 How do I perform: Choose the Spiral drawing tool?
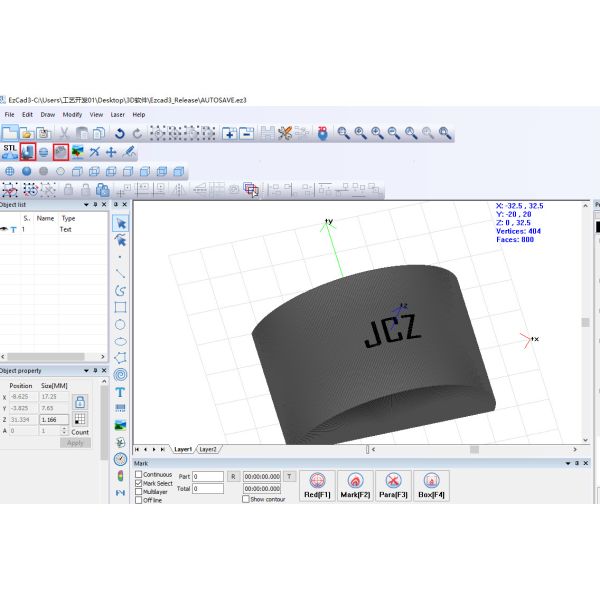(x=120, y=375)
